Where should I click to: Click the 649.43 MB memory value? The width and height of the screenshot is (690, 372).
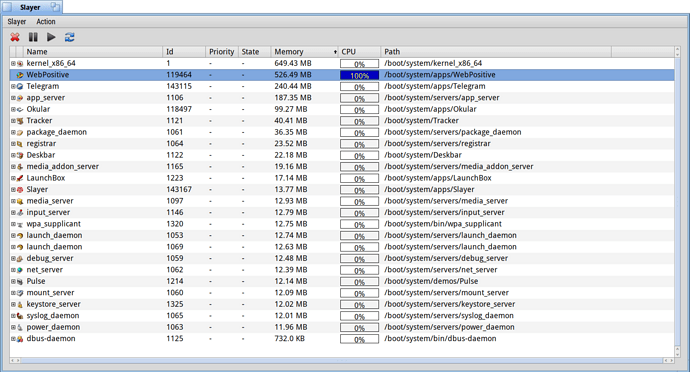coord(293,63)
